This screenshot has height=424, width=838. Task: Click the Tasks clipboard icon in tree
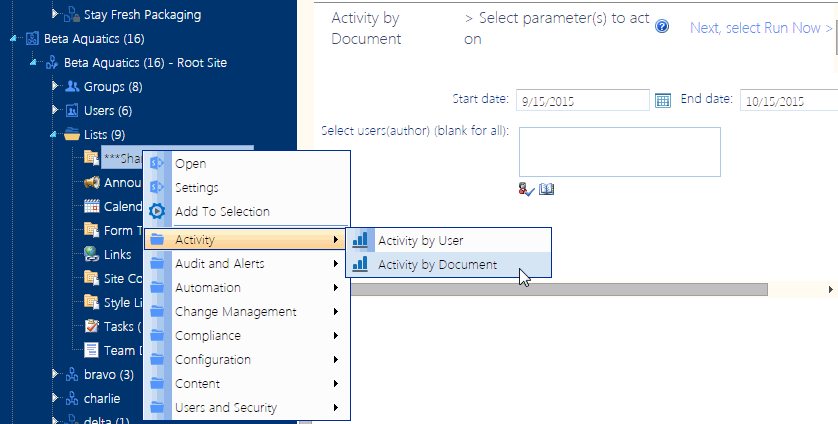click(91, 326)
